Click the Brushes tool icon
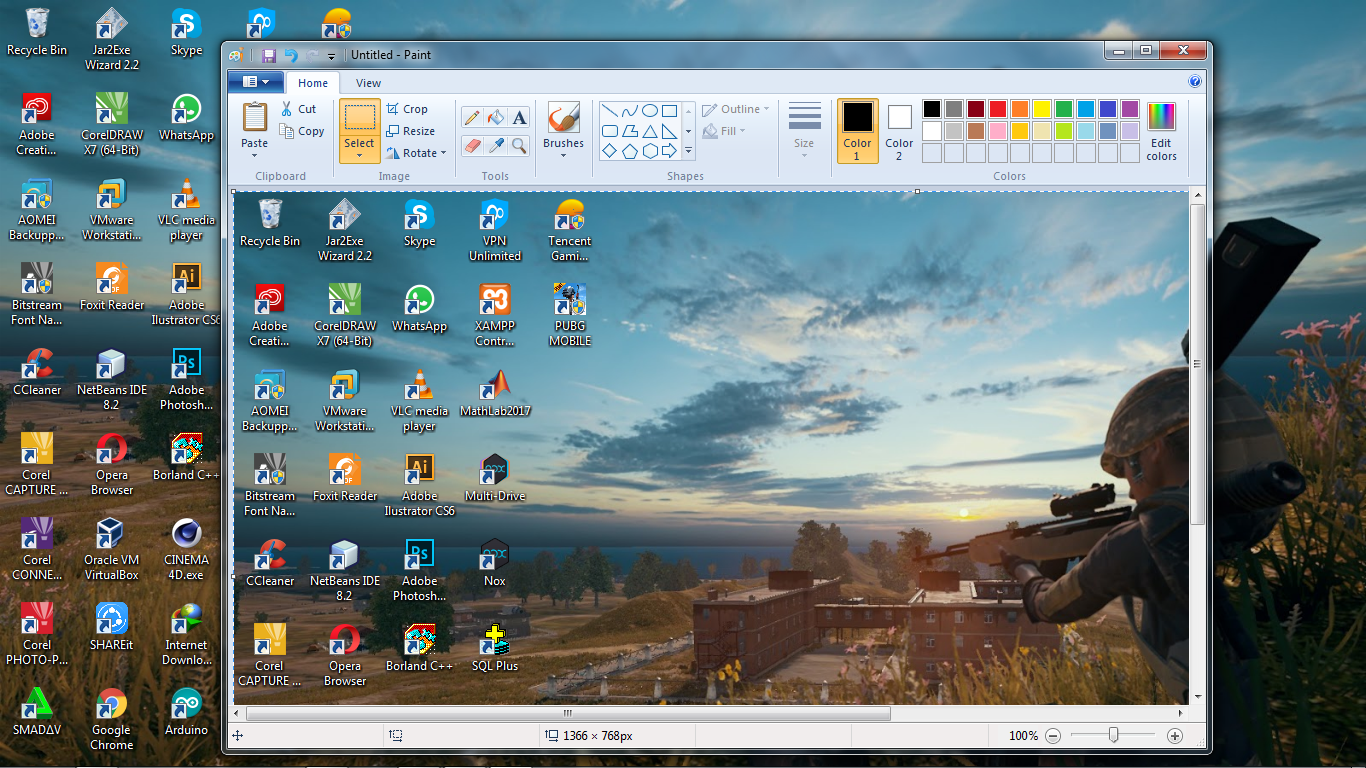 coord(563,117)
